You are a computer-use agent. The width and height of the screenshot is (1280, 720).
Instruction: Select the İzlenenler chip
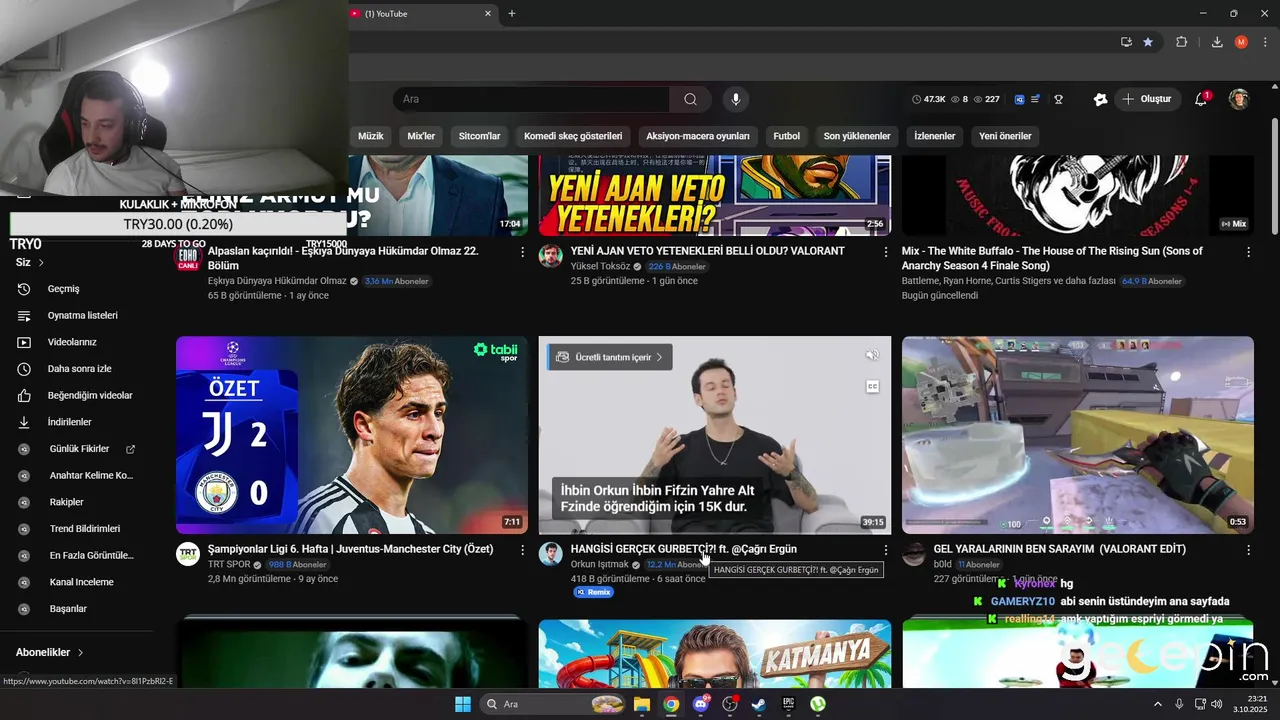pos(935,136)
